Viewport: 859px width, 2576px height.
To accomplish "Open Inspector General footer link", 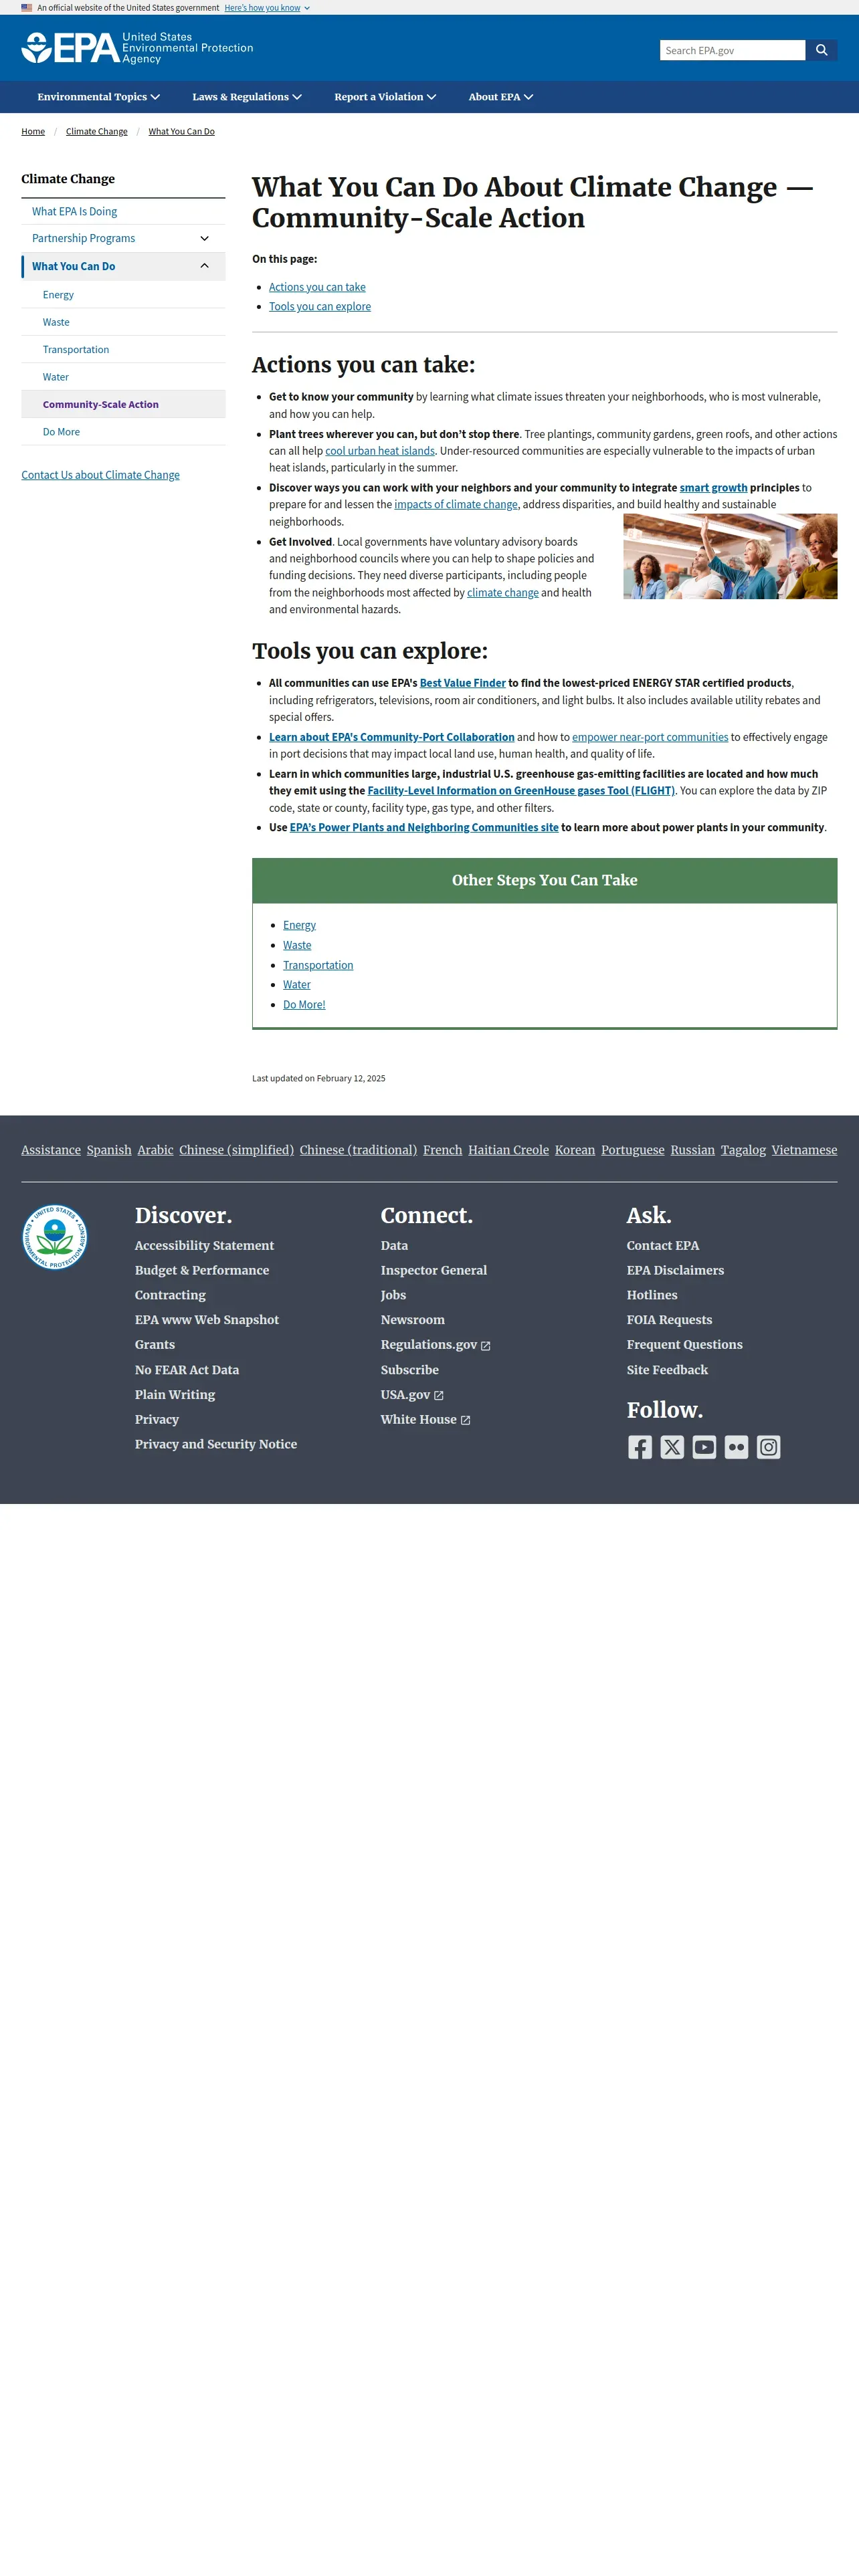I will tap(434, 1271).
